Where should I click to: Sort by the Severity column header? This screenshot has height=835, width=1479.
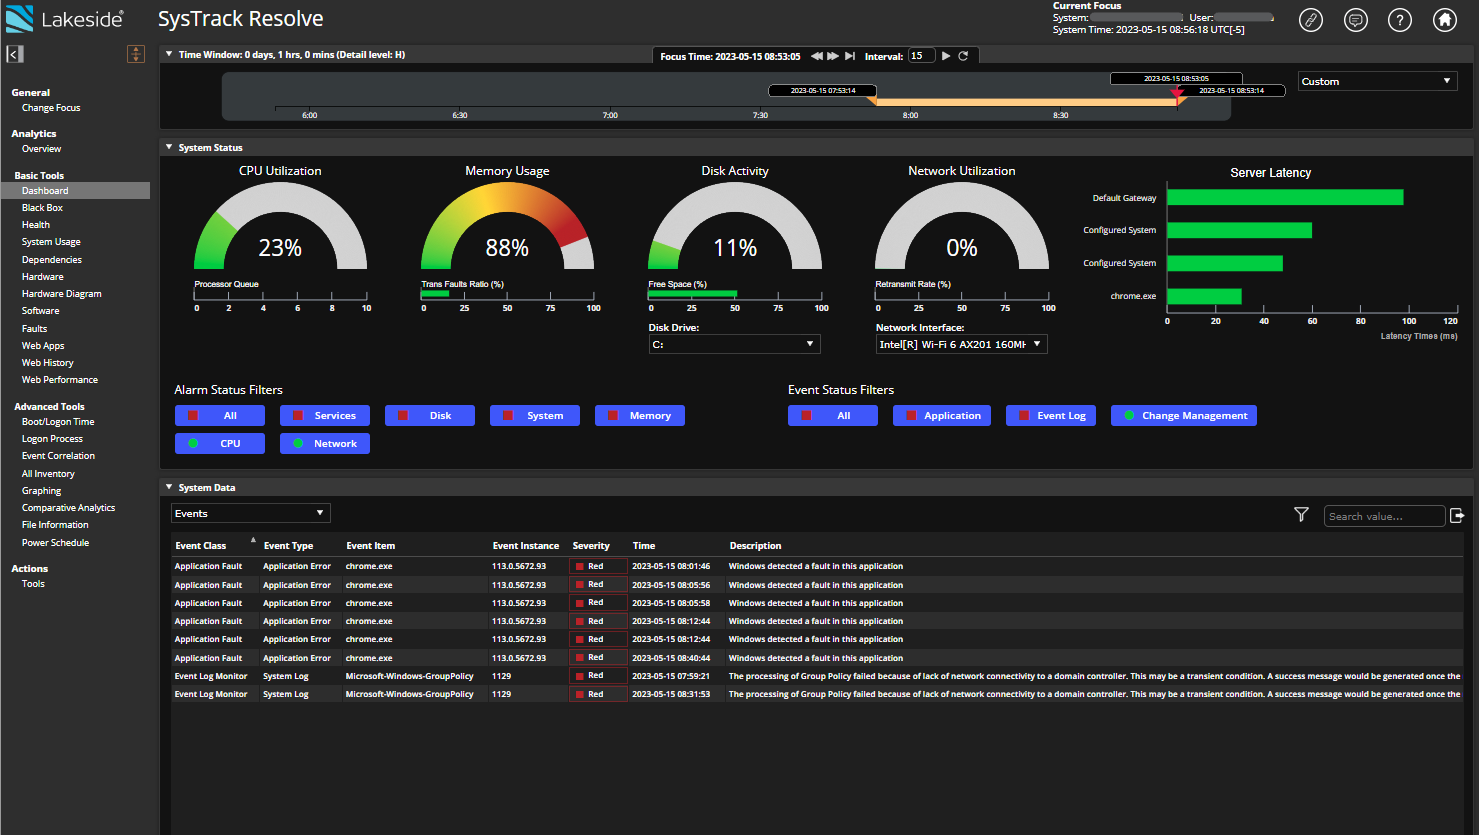point(591,546)
